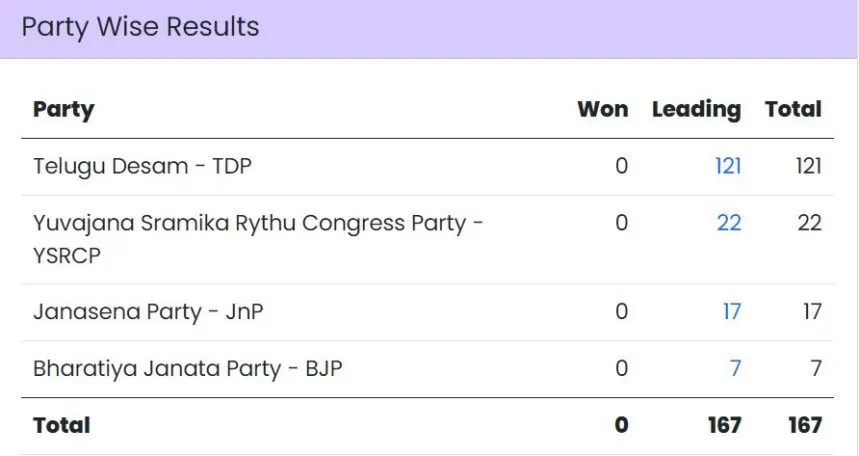Click the bold total leading value 167
Screen dimensions: 859x456
[722, 425]
